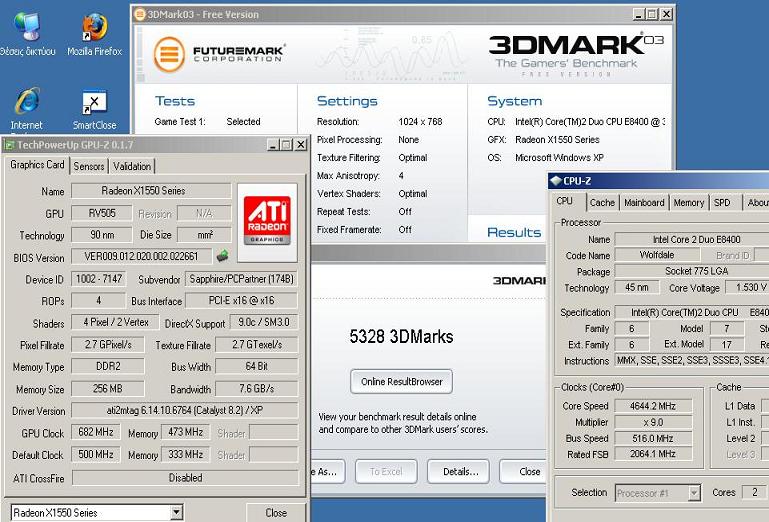Image resolution: width=769 pixels, height=522 pixels.
Task: Click the Bus Speed 516.0 MHz field
Action: (x=653, y=438)
